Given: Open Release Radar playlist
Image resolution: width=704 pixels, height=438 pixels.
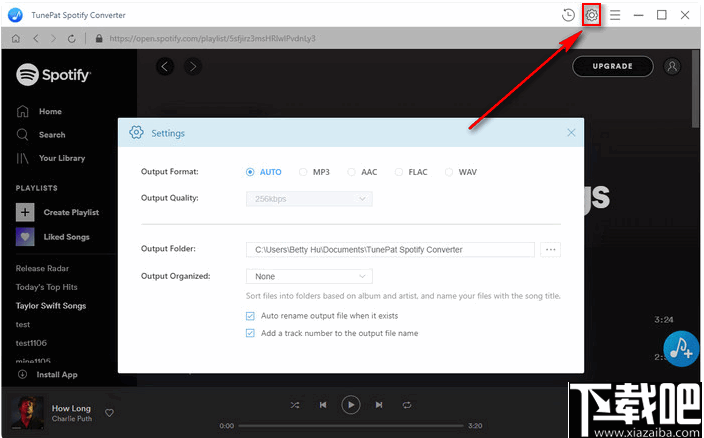Looking at the screenshot, I should pos(42,268).
